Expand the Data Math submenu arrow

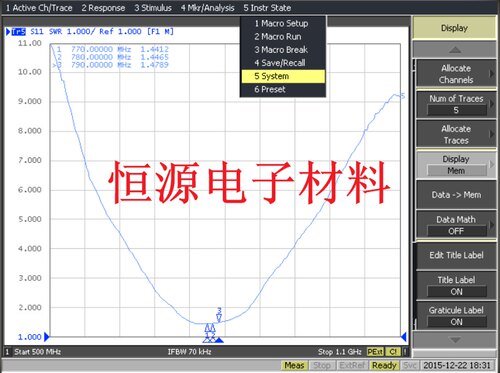click(492, 225)
